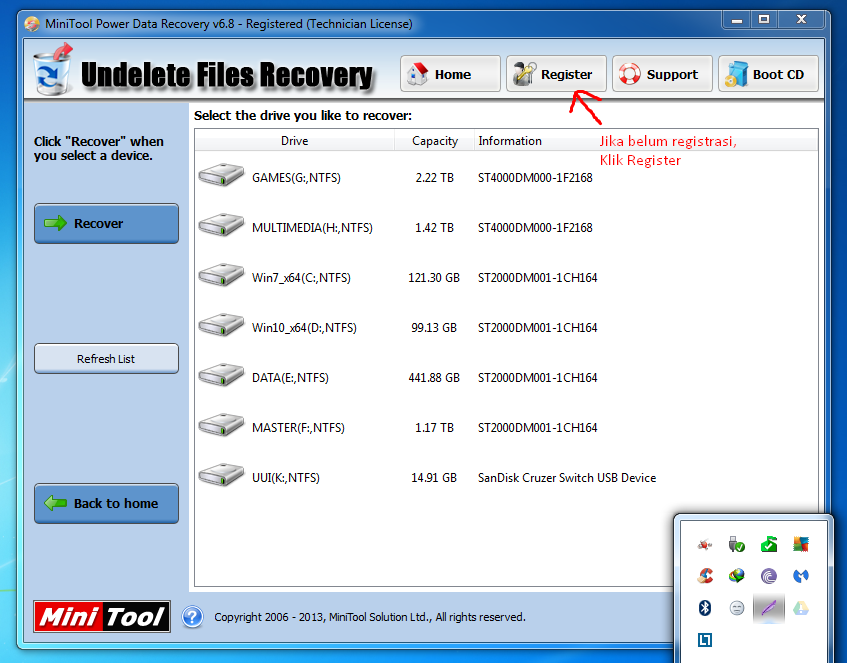Open the Bluetooth tray icon

pyautogui.click(x=704, y=608)
